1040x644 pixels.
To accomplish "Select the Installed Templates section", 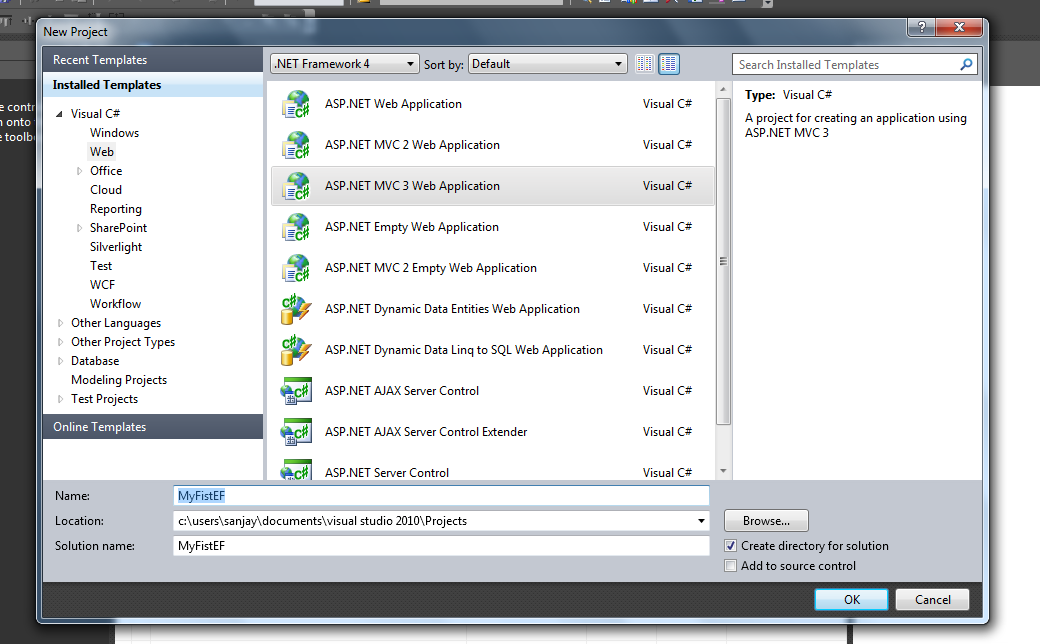I will click(153, 85).
